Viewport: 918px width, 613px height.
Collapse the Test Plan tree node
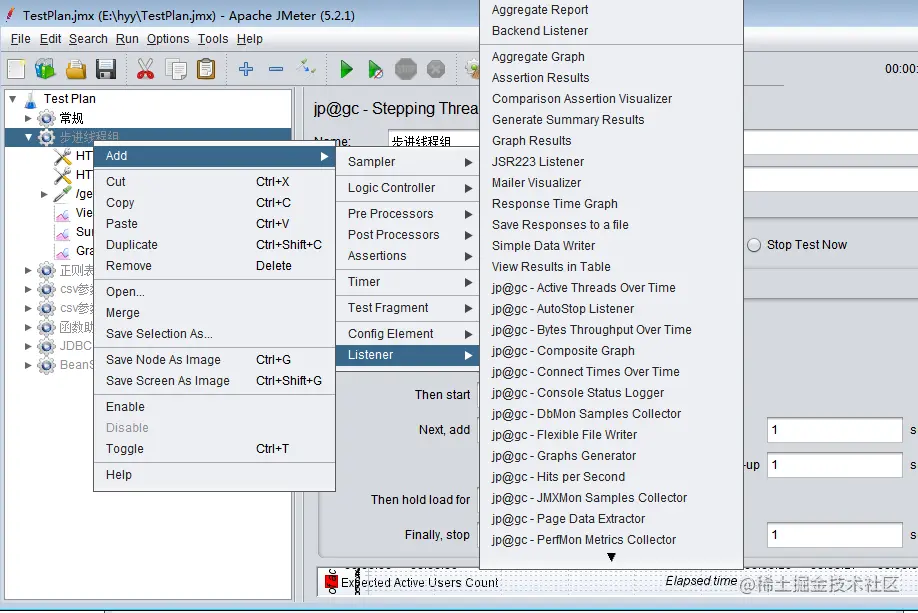click(12, 99)
